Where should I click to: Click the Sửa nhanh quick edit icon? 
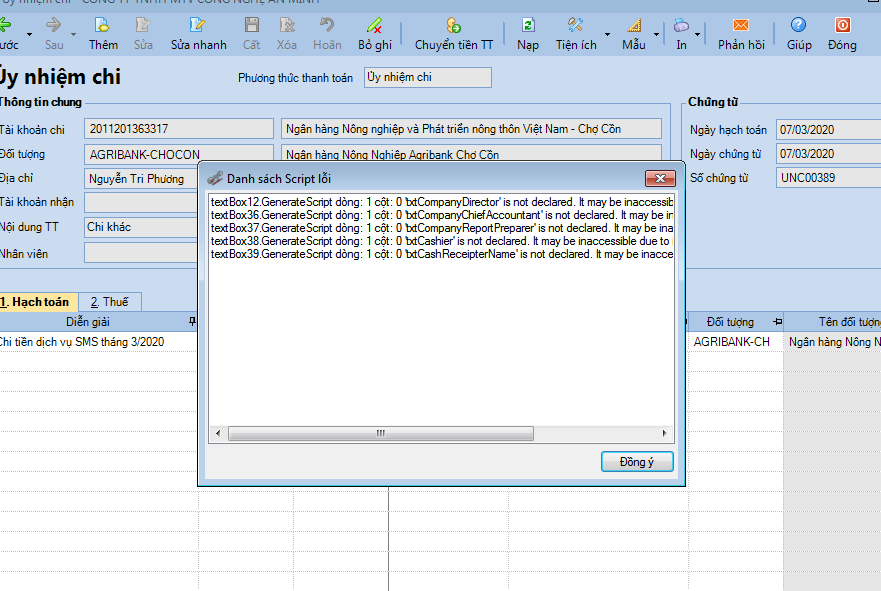[198, 26]
